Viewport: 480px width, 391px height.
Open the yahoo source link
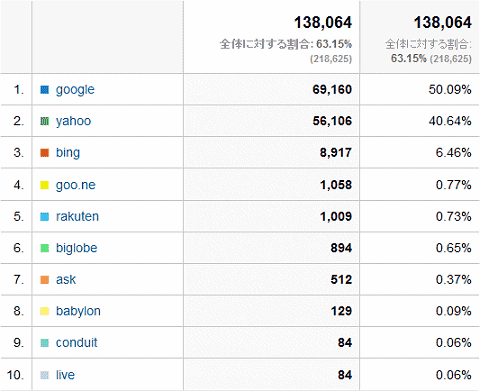73,121
